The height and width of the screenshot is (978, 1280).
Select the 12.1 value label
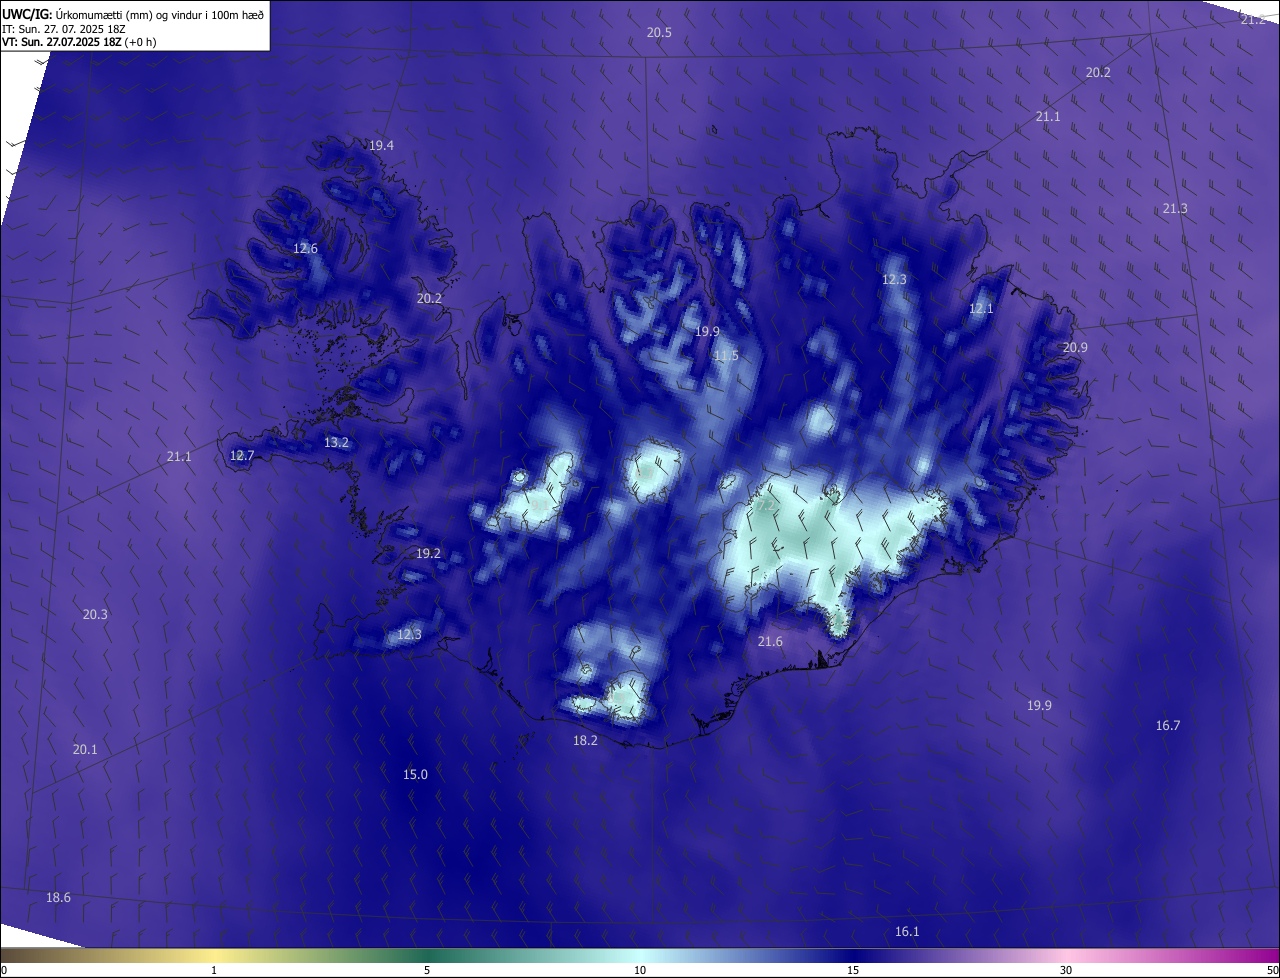coord(981,308)
